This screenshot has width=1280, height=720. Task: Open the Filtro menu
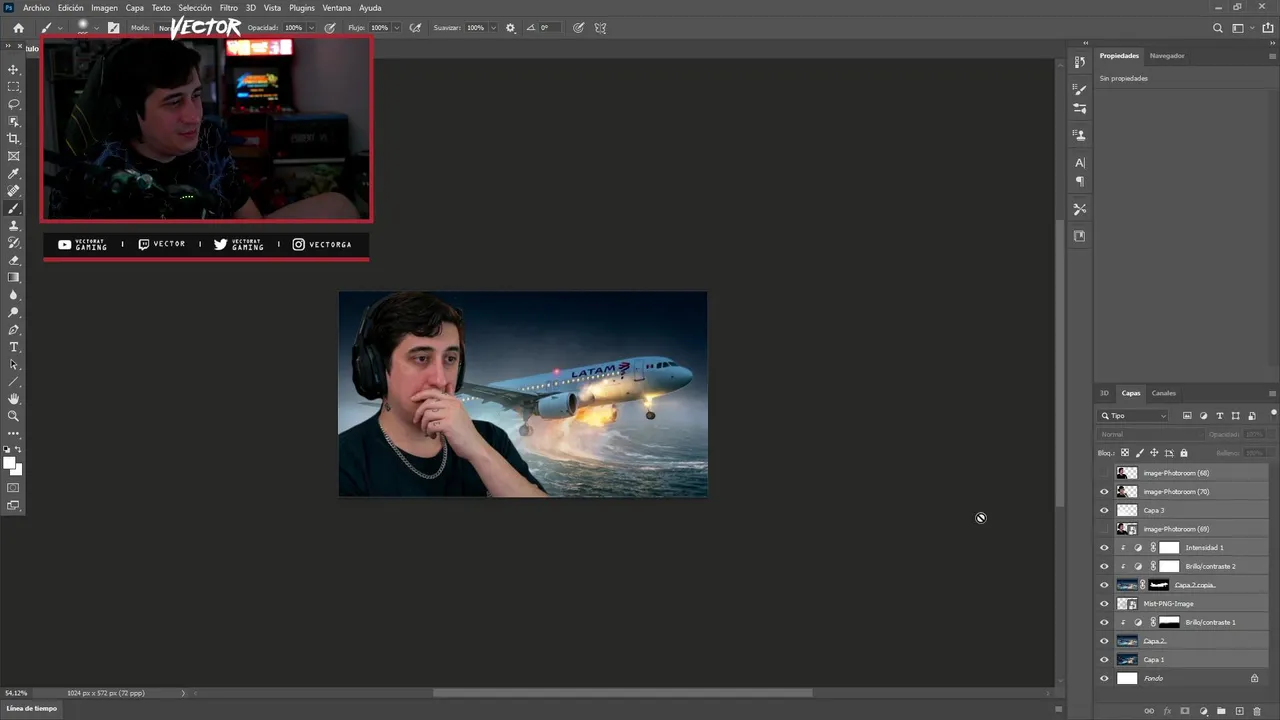click(x=229, y=7)
